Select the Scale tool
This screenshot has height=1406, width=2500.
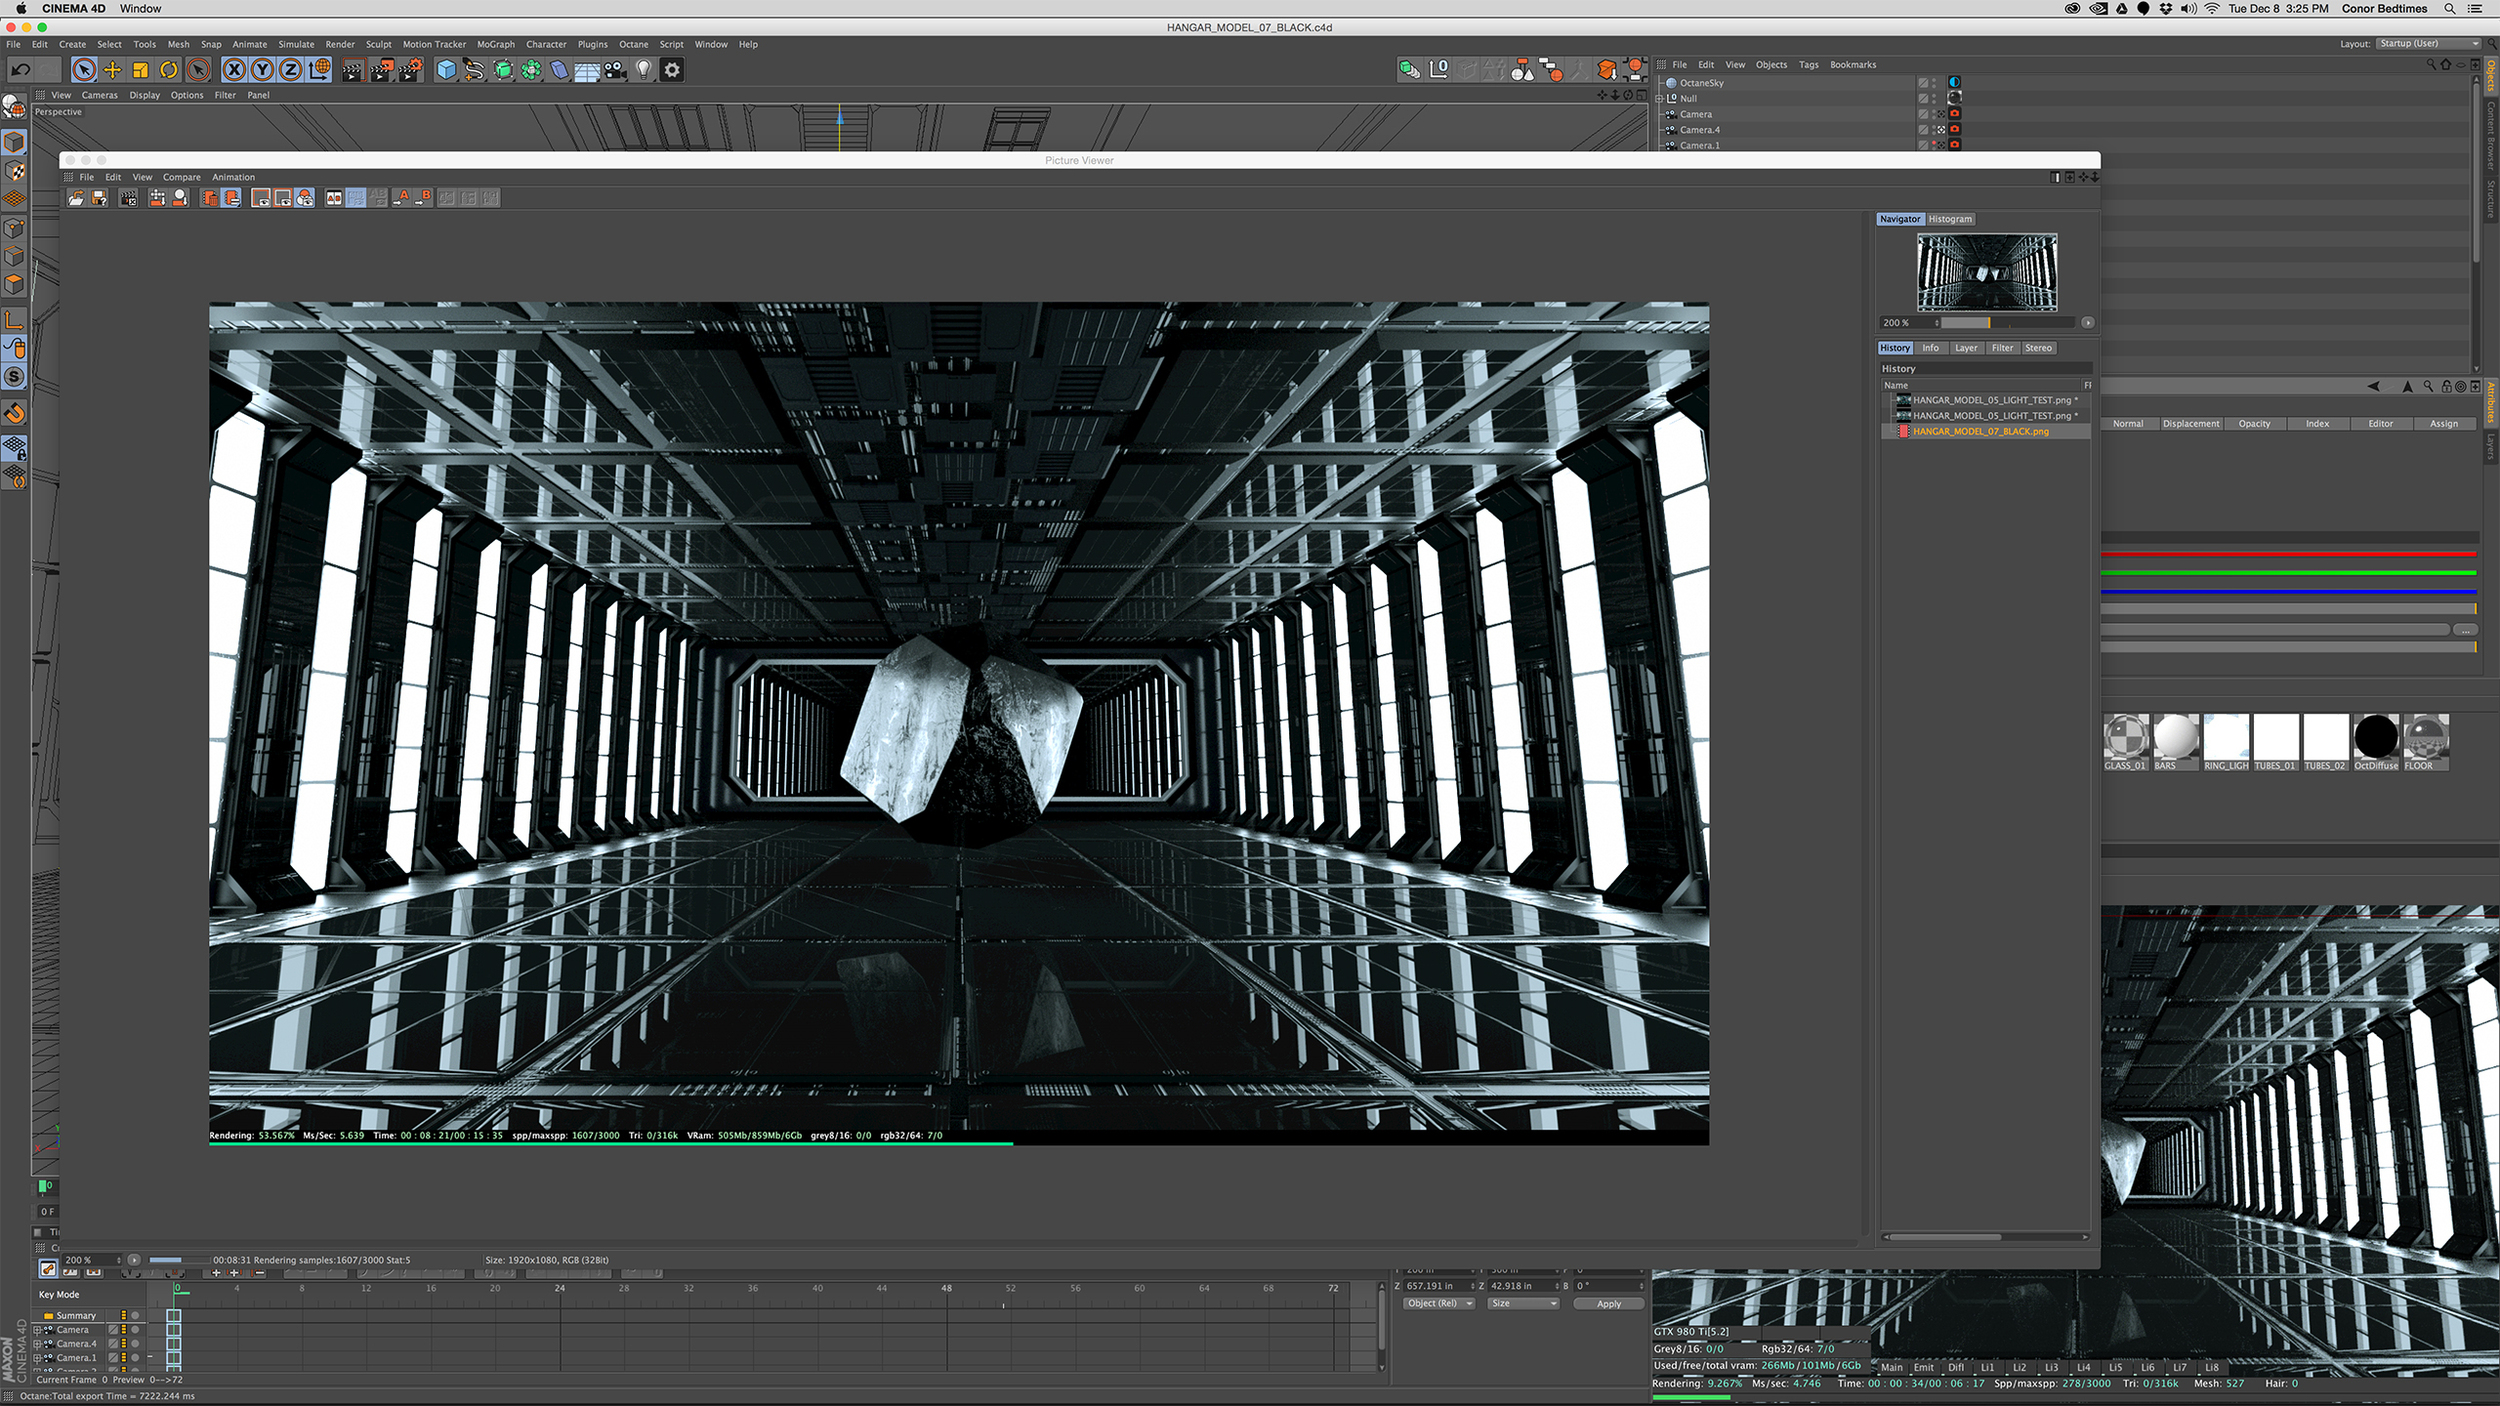tap(140, 69)
